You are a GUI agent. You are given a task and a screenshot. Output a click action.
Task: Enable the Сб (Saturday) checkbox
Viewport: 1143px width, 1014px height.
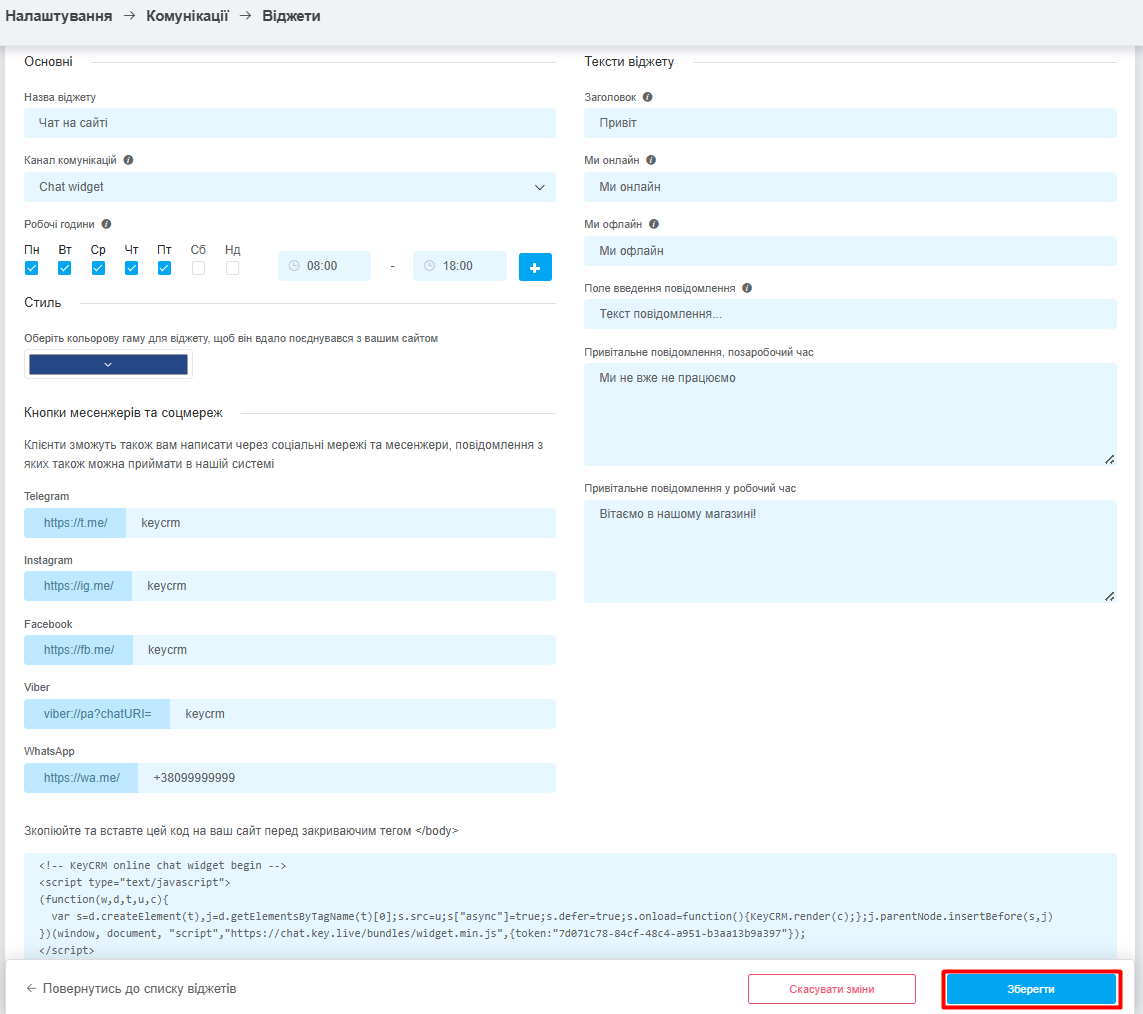click(x=198, y=268)
